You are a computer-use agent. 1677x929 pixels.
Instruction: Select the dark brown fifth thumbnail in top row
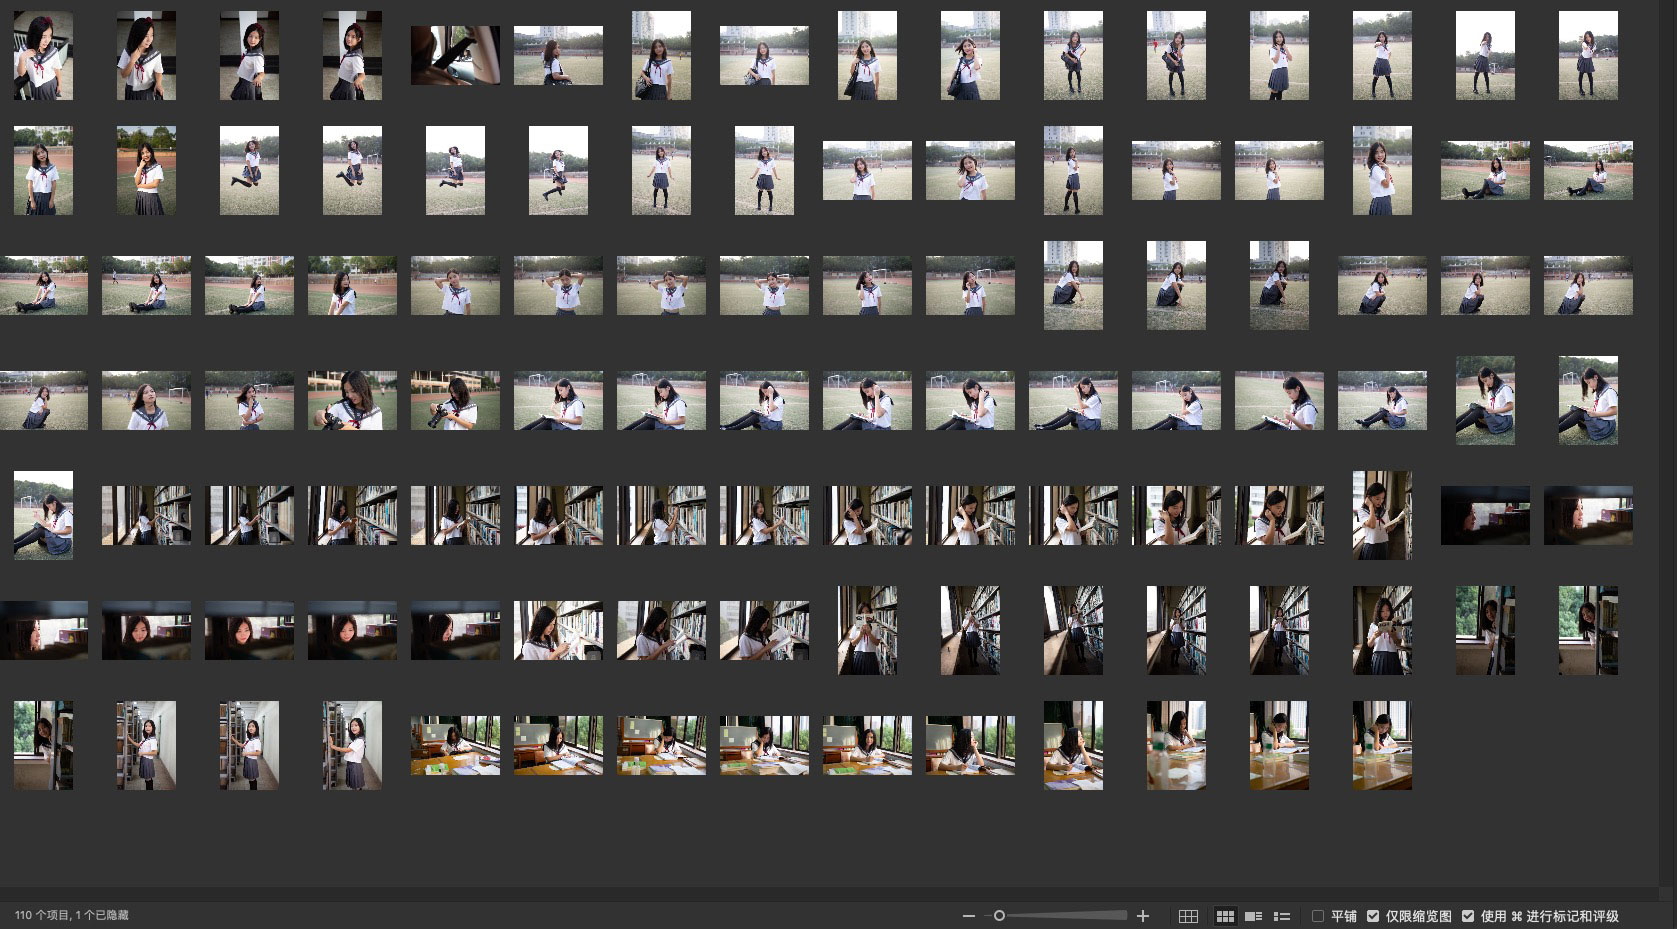(455, 56)
